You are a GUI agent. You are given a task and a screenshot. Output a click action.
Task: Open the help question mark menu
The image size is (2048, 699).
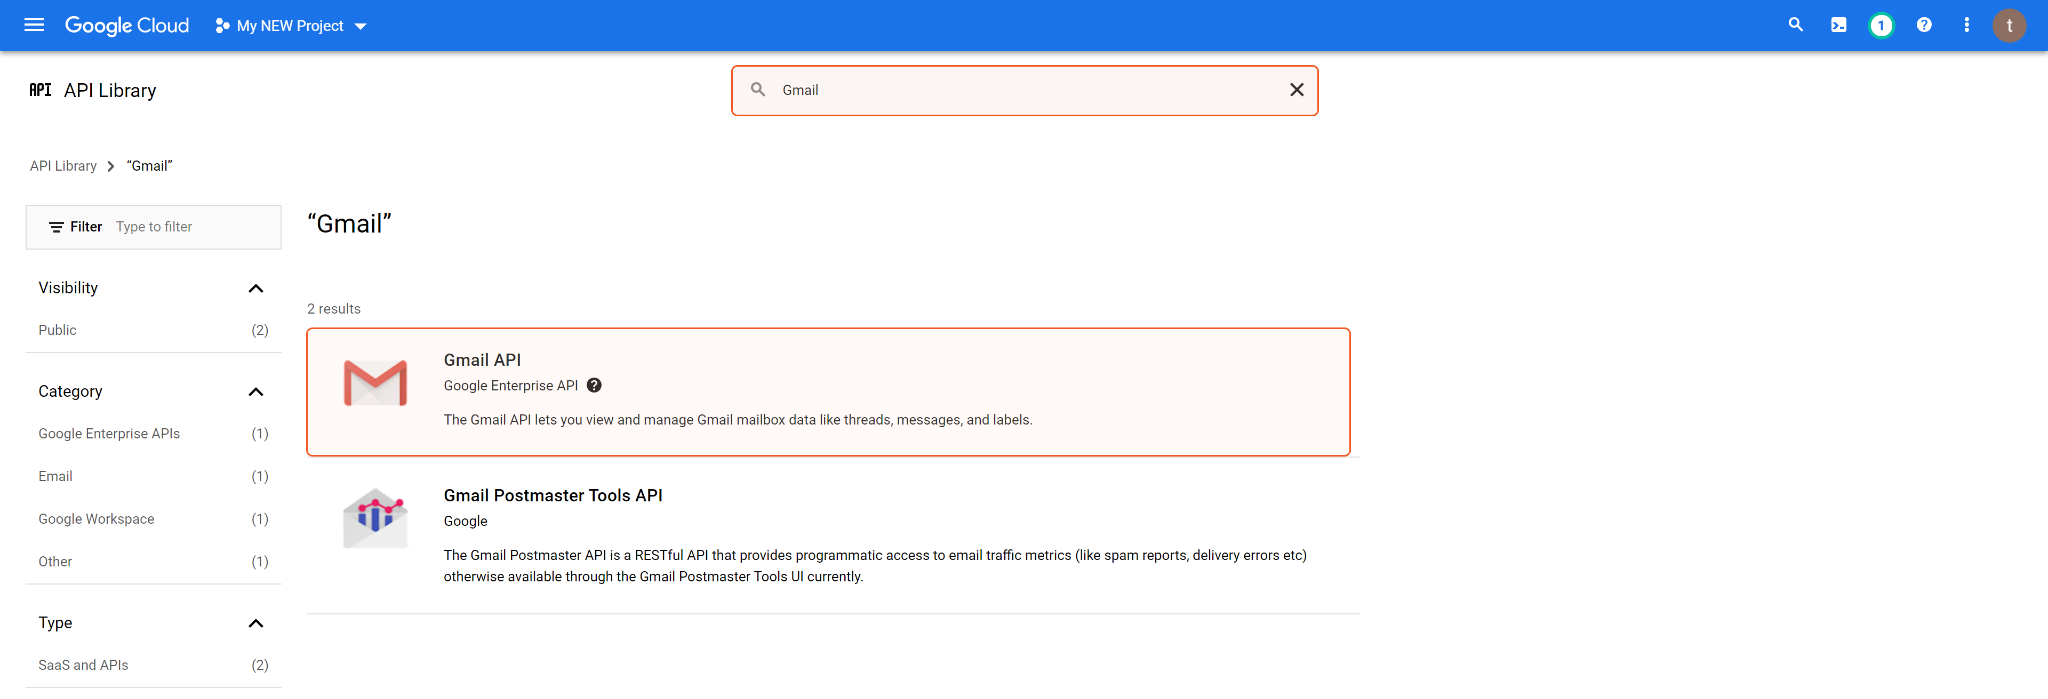pos(1924,25)
